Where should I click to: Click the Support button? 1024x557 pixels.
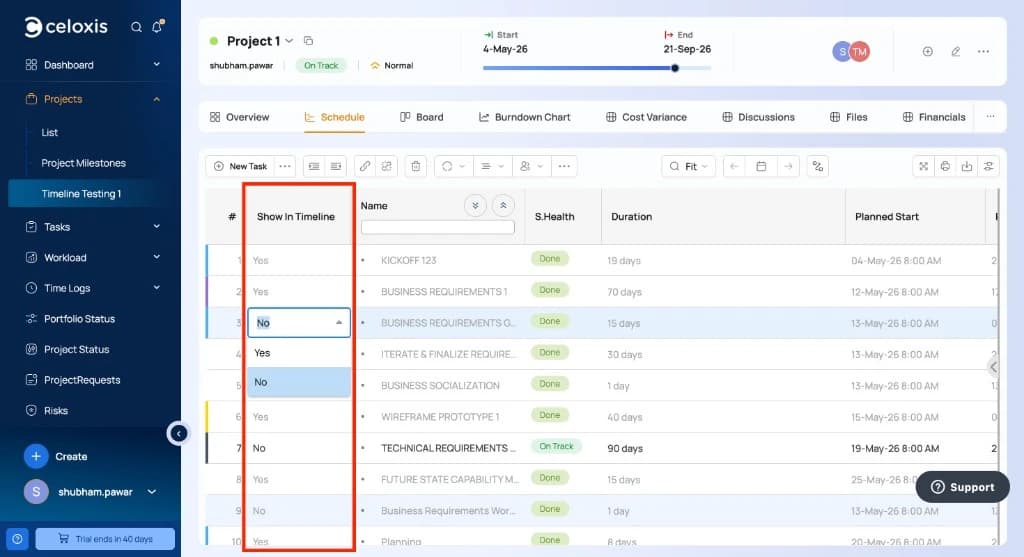tap(963, 487)
